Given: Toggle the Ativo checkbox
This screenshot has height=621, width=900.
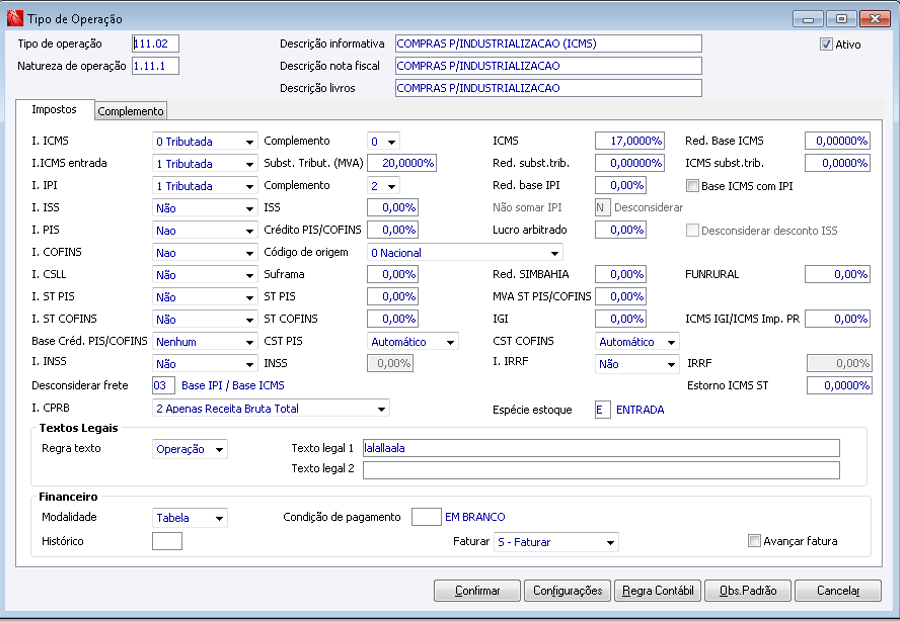Looking at the screenshot, I should [x=826, y=44].
